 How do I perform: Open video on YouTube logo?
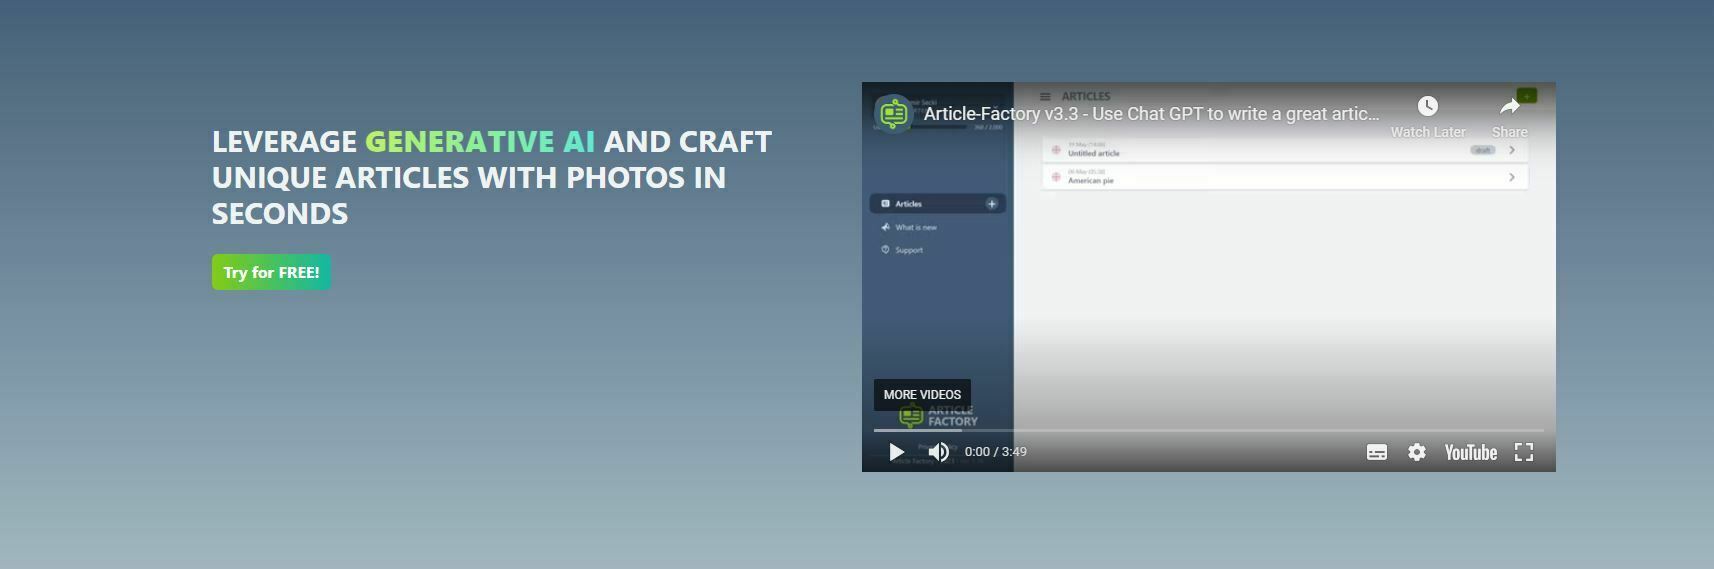(x=1470, y=452)
